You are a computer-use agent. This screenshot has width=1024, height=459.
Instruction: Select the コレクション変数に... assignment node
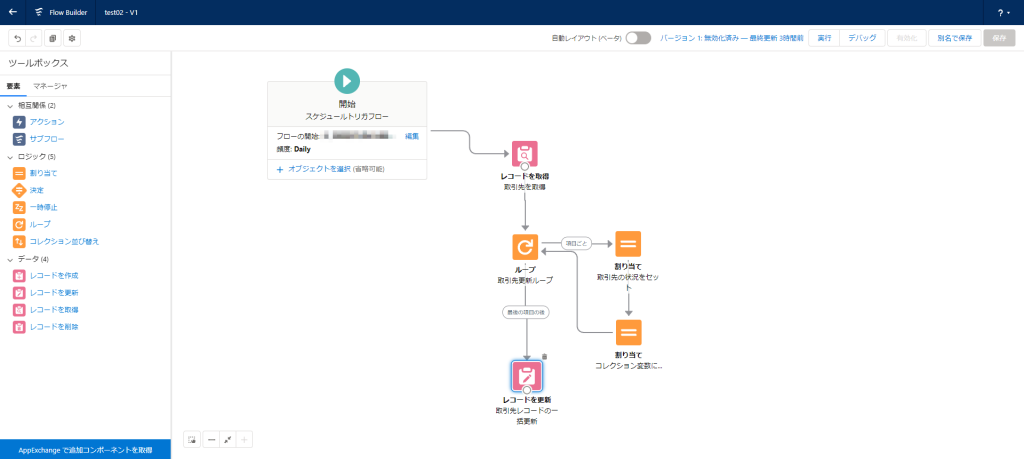(x=628, y=332)
